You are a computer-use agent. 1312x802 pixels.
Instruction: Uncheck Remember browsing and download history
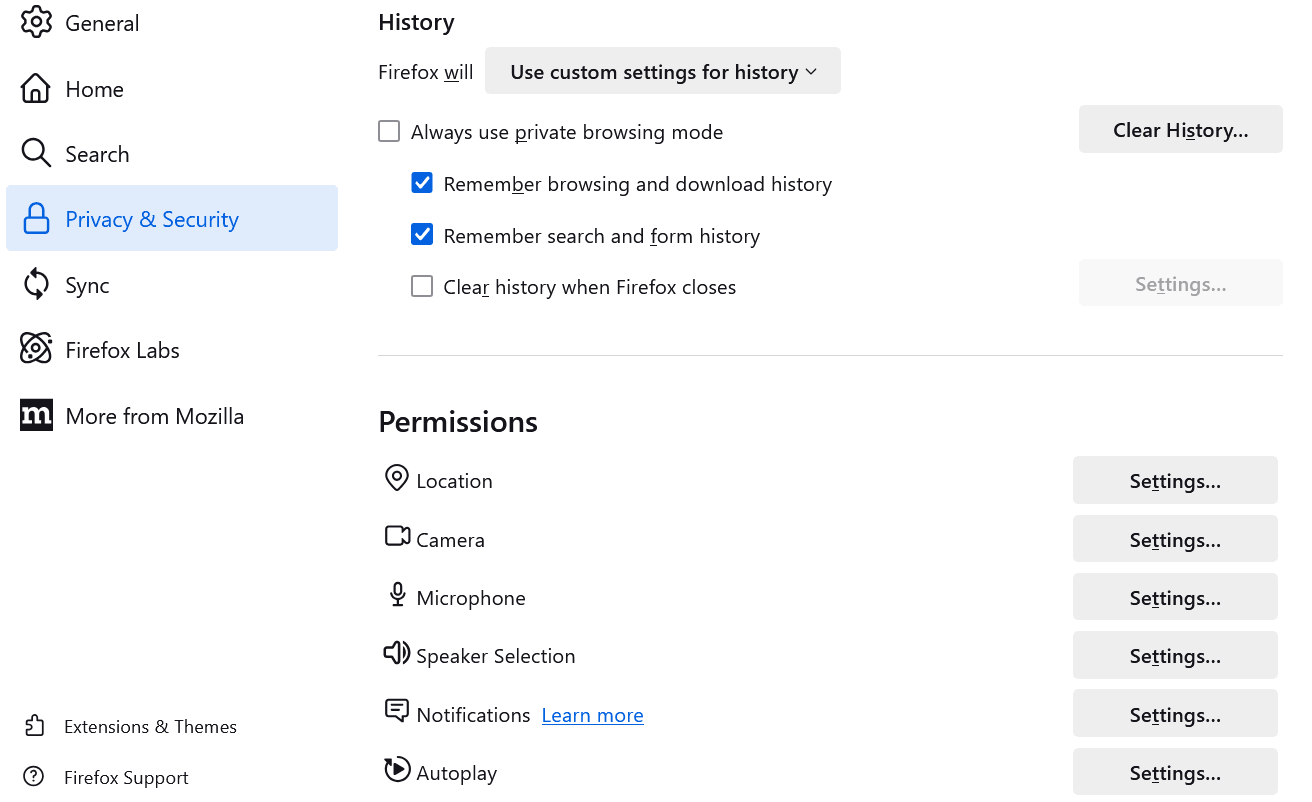tap(422, 183)
